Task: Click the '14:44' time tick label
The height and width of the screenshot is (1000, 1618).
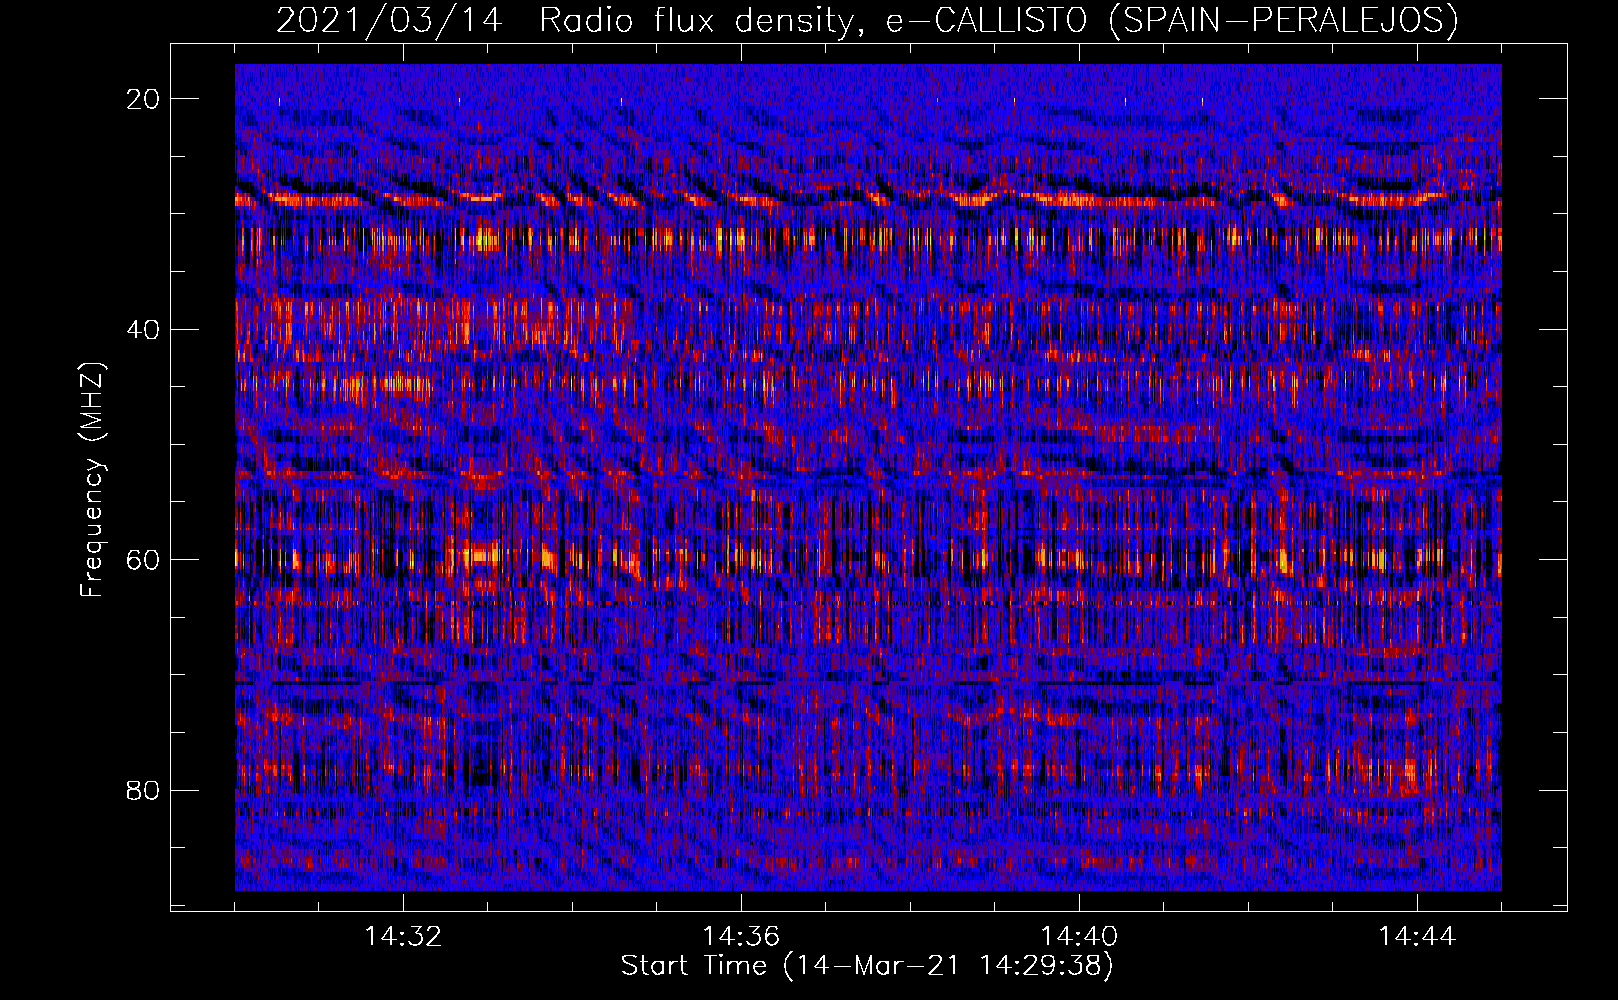Action: [x=1417, y=937]
